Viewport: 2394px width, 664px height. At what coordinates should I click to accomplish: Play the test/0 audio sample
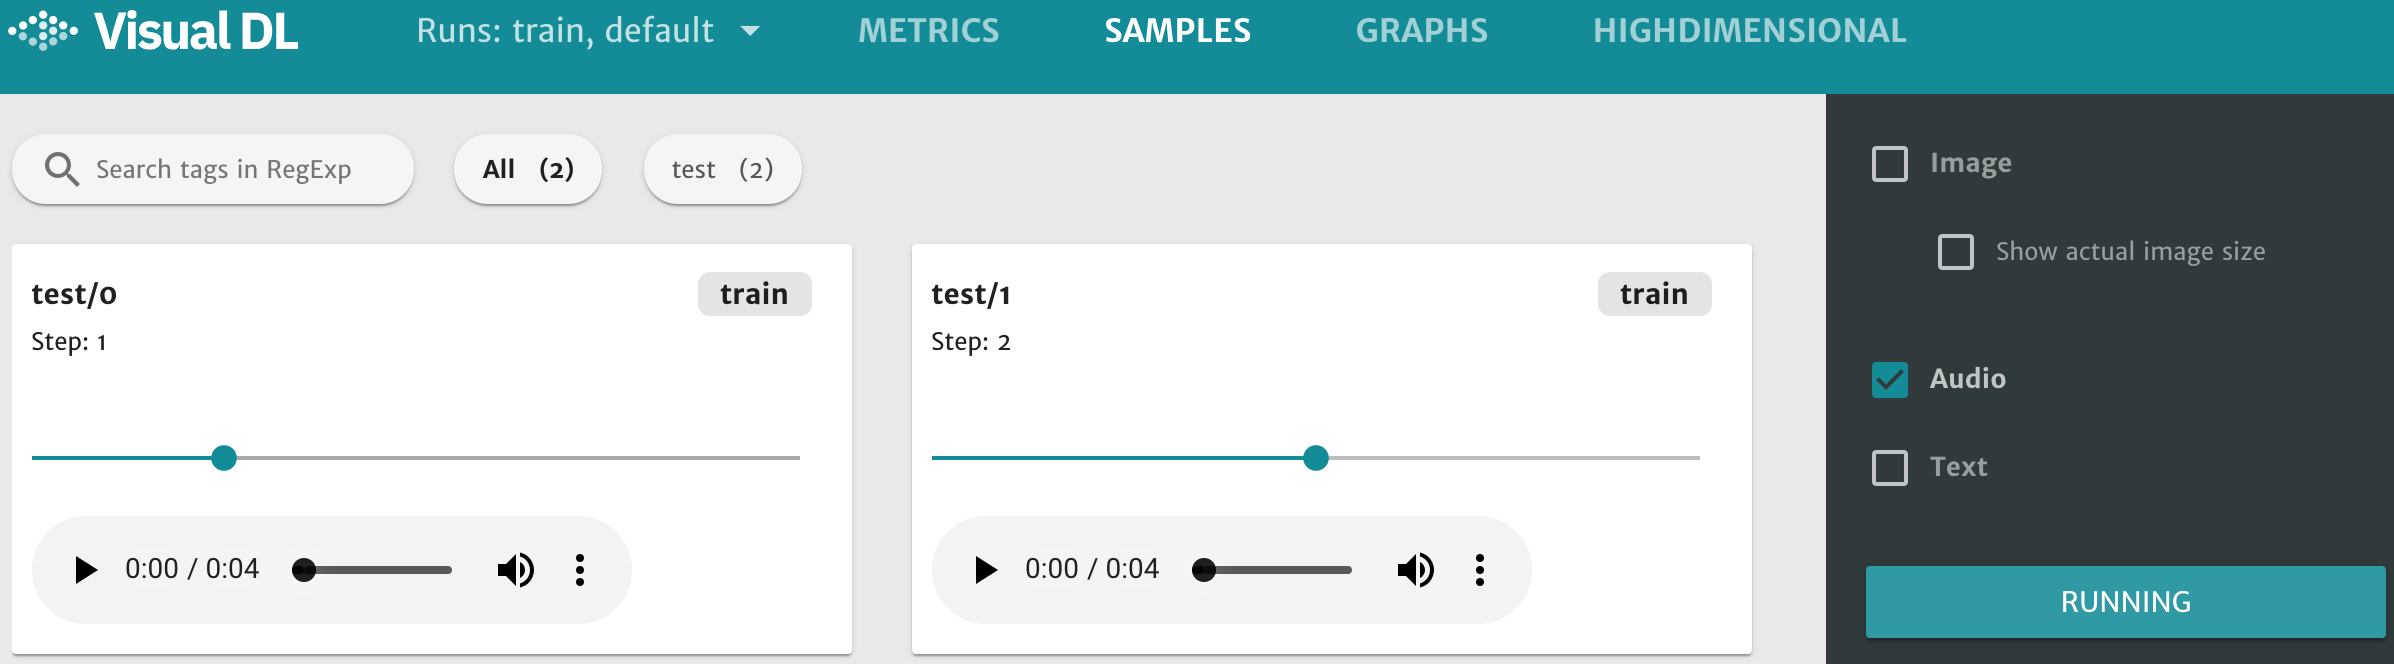pos(86,570)
